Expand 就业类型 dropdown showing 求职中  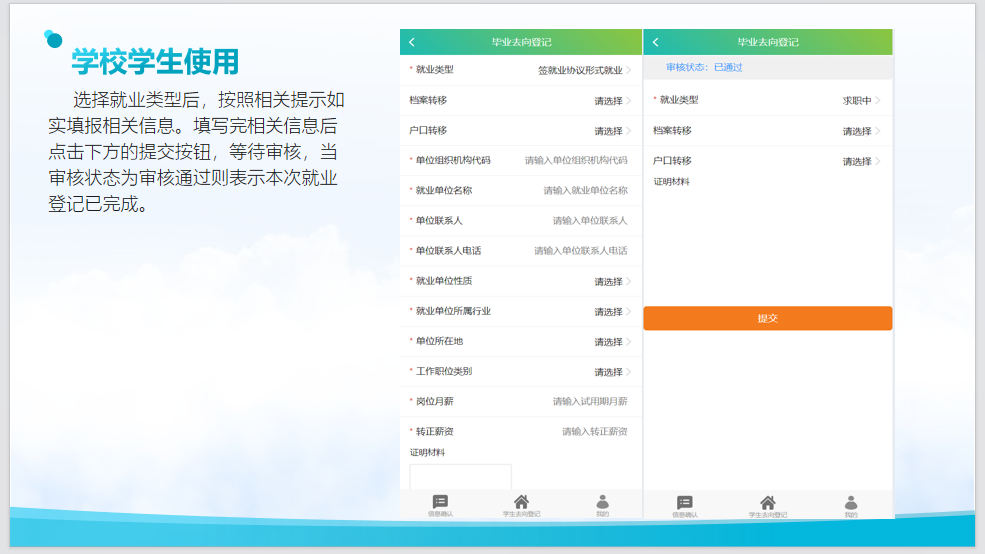(x=860, y=101)
